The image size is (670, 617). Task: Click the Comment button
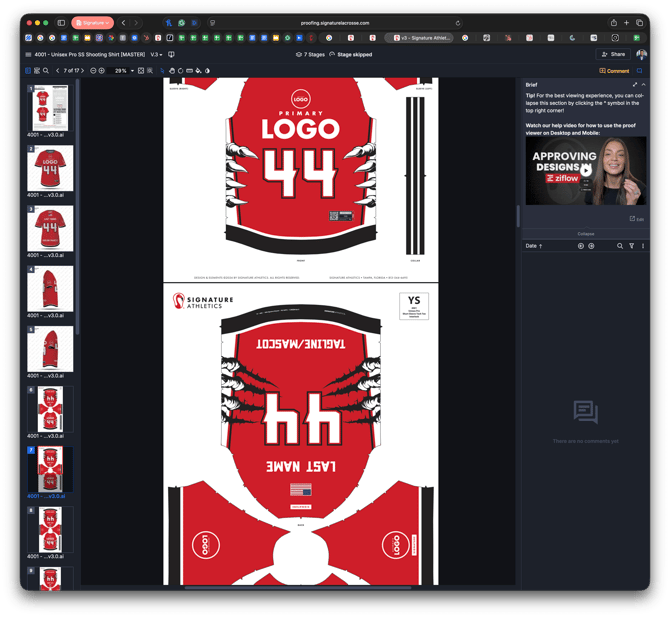point(614,71)
